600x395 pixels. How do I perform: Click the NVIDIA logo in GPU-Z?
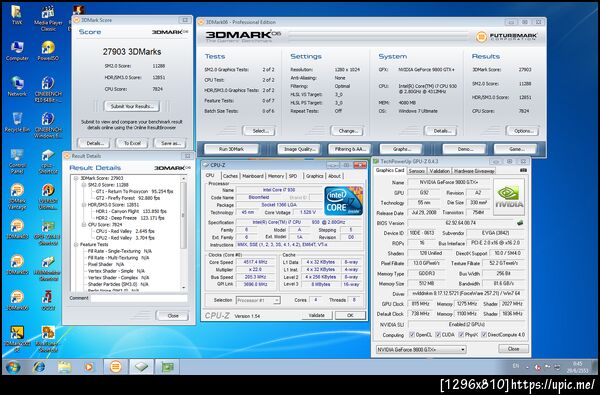(509, 197)
